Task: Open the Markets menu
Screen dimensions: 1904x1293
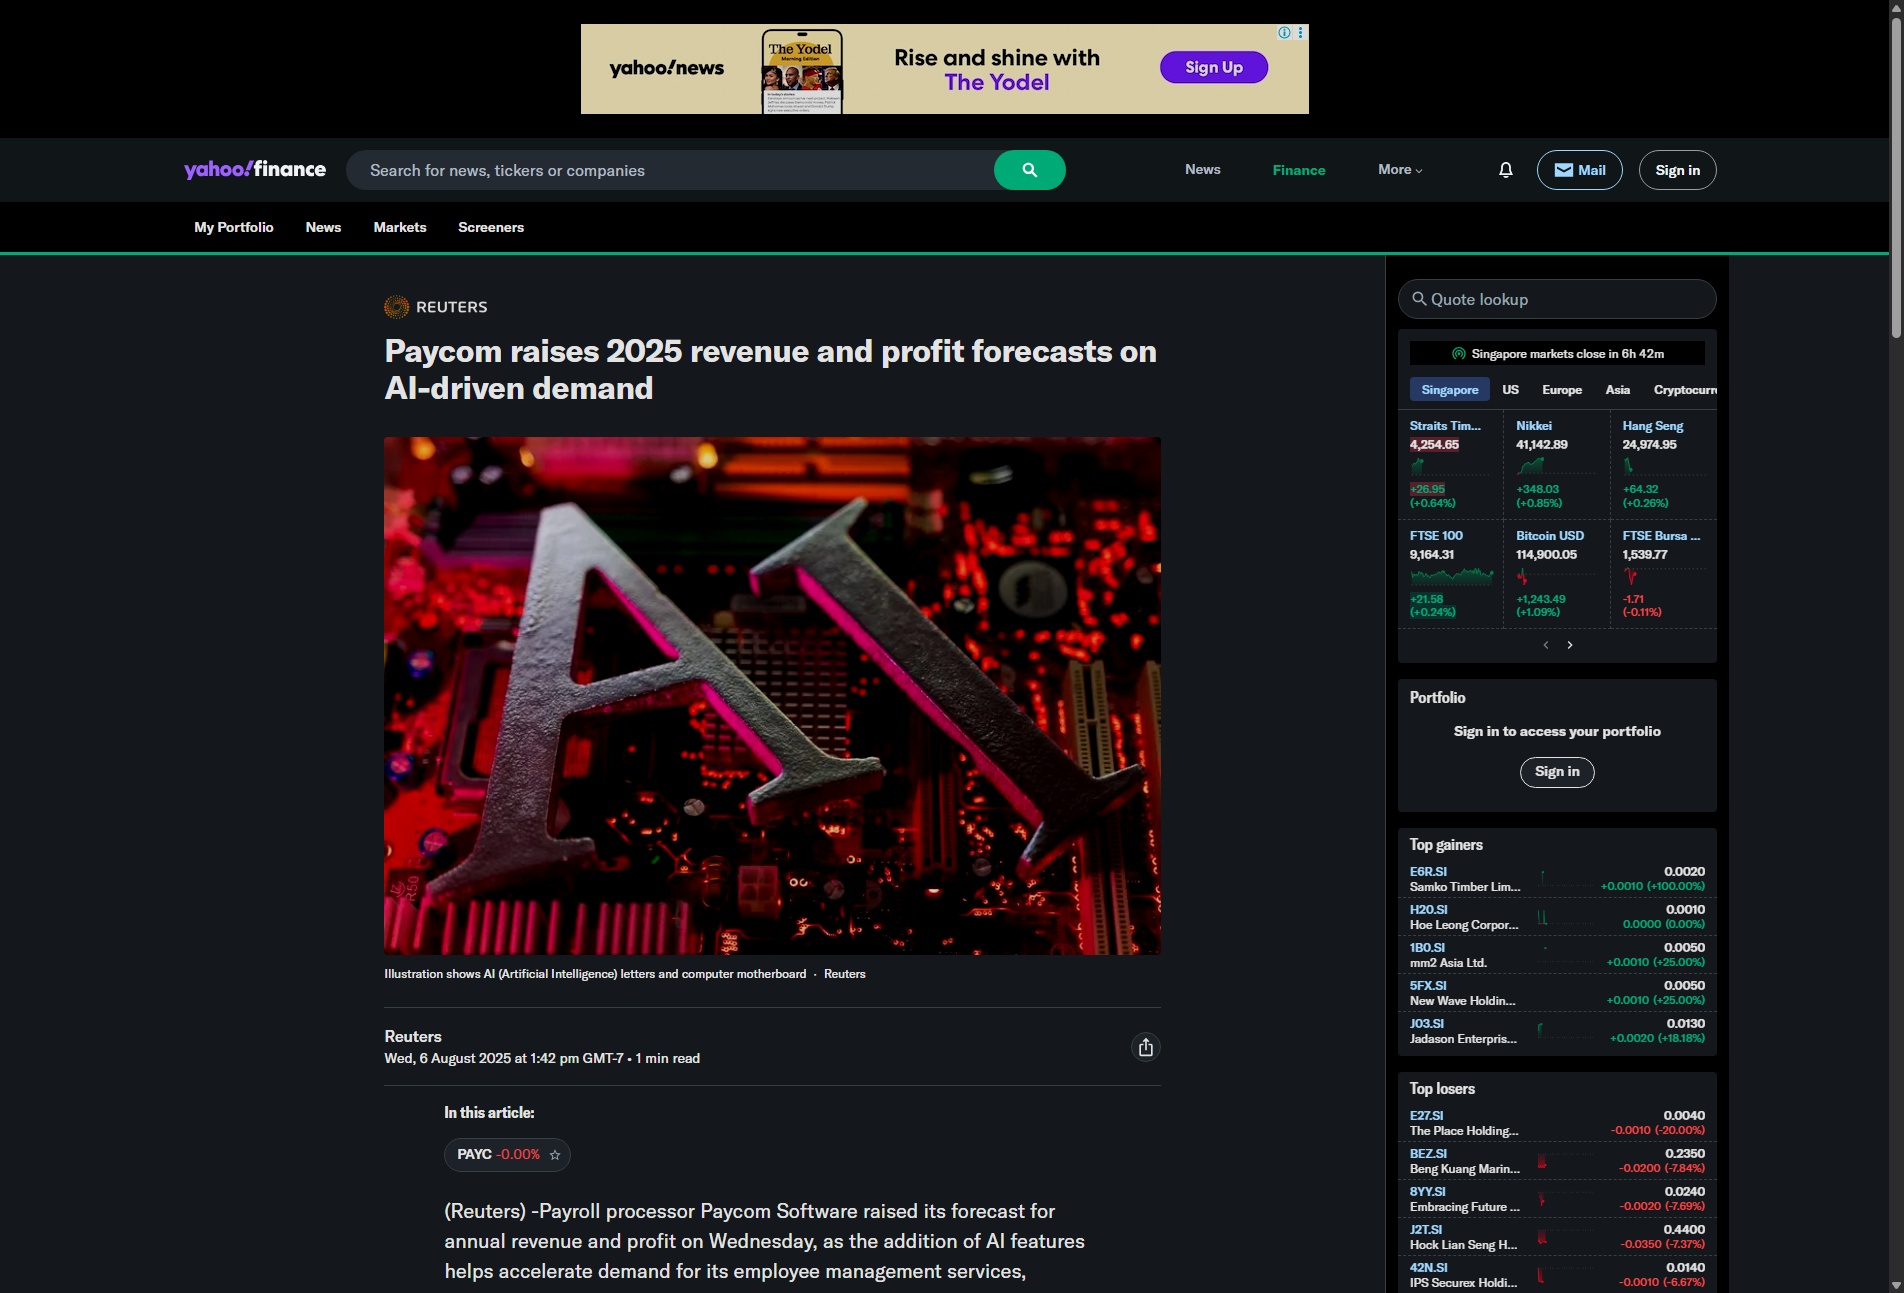Action: tap(400, 228)
